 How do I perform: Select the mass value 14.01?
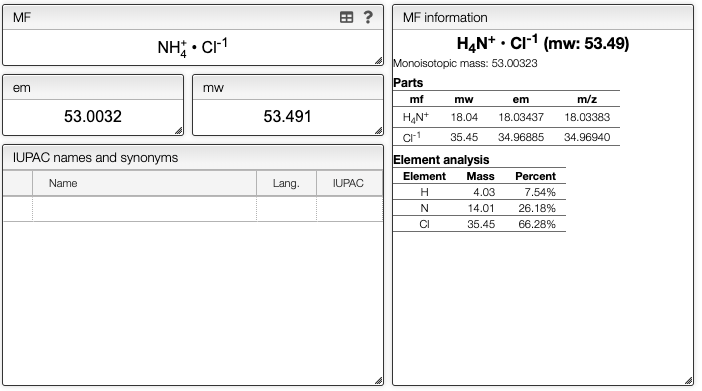tap(481, 208)
